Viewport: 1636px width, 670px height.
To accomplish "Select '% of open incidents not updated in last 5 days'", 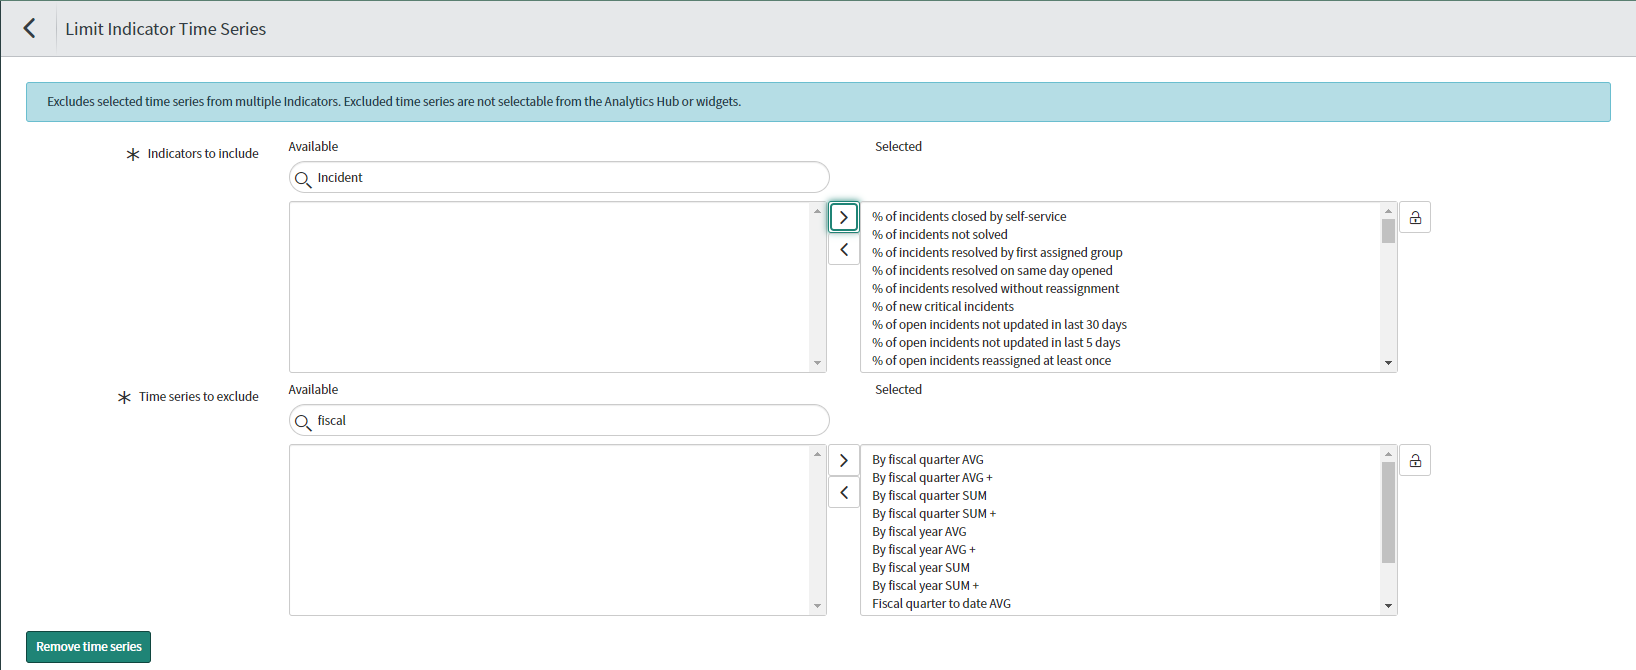I will point(996,343).
